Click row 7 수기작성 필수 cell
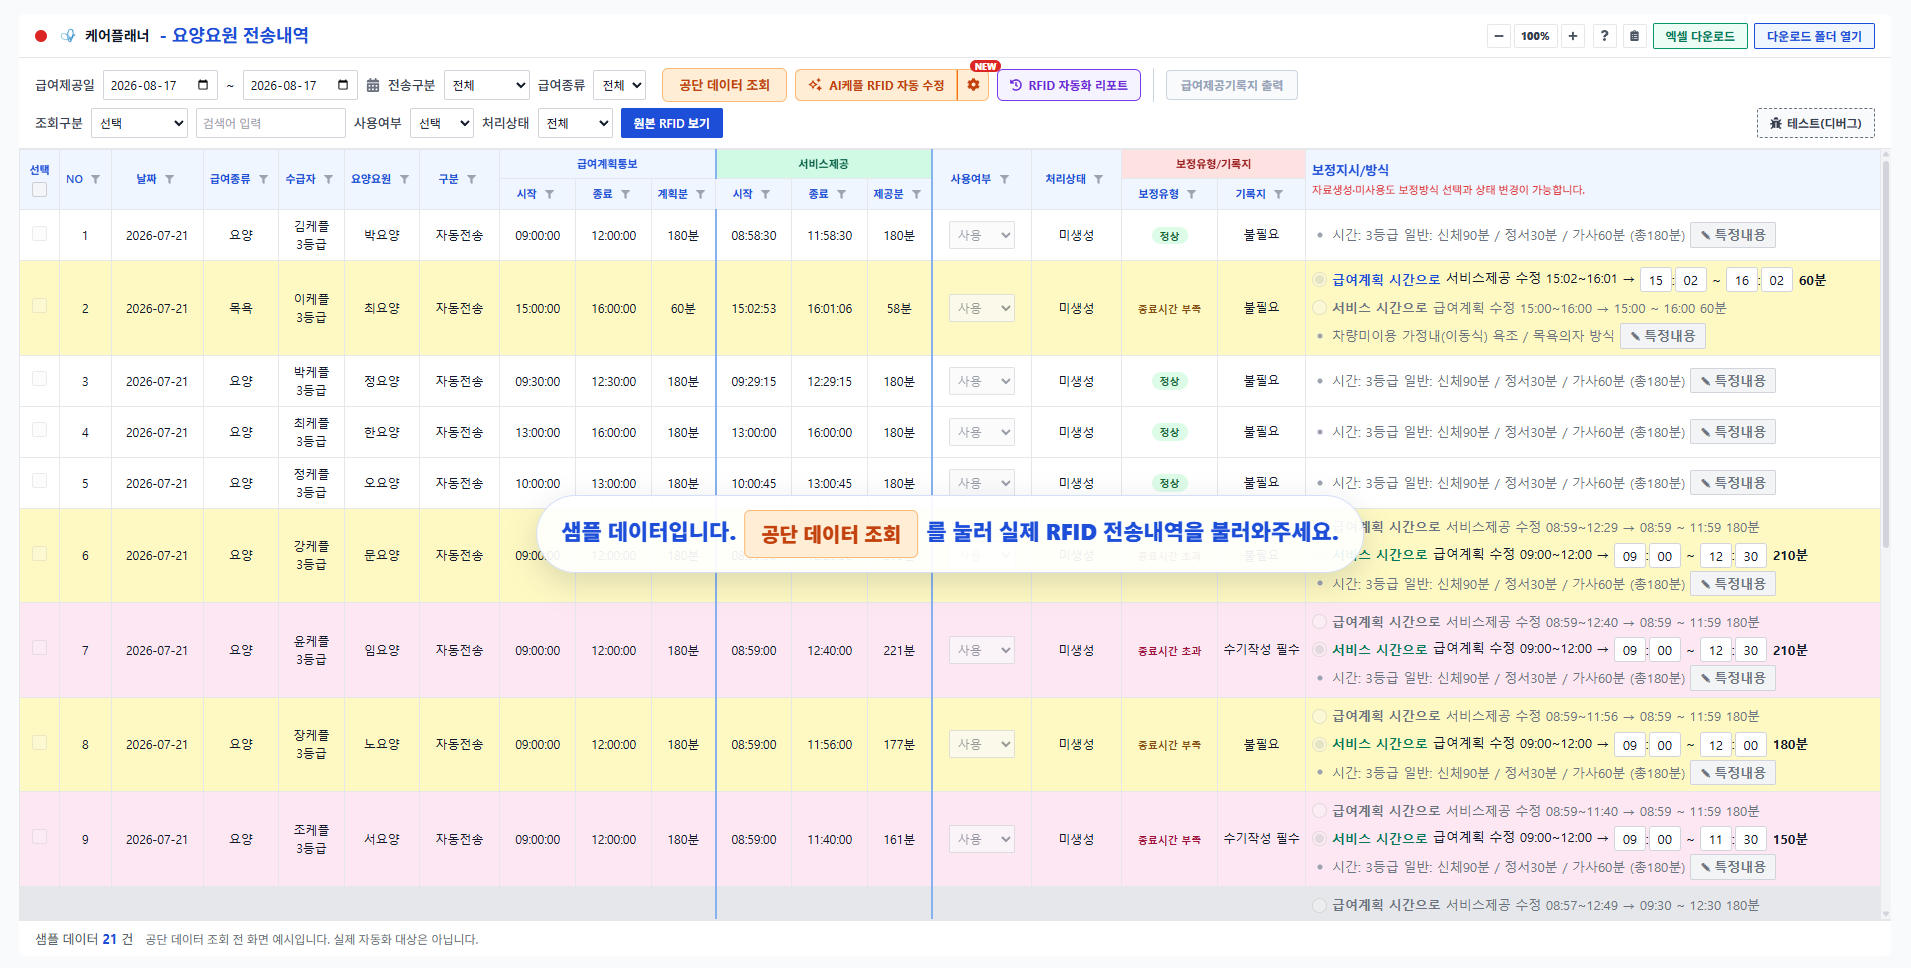 pyautogui.click(x=1261, y=650)
